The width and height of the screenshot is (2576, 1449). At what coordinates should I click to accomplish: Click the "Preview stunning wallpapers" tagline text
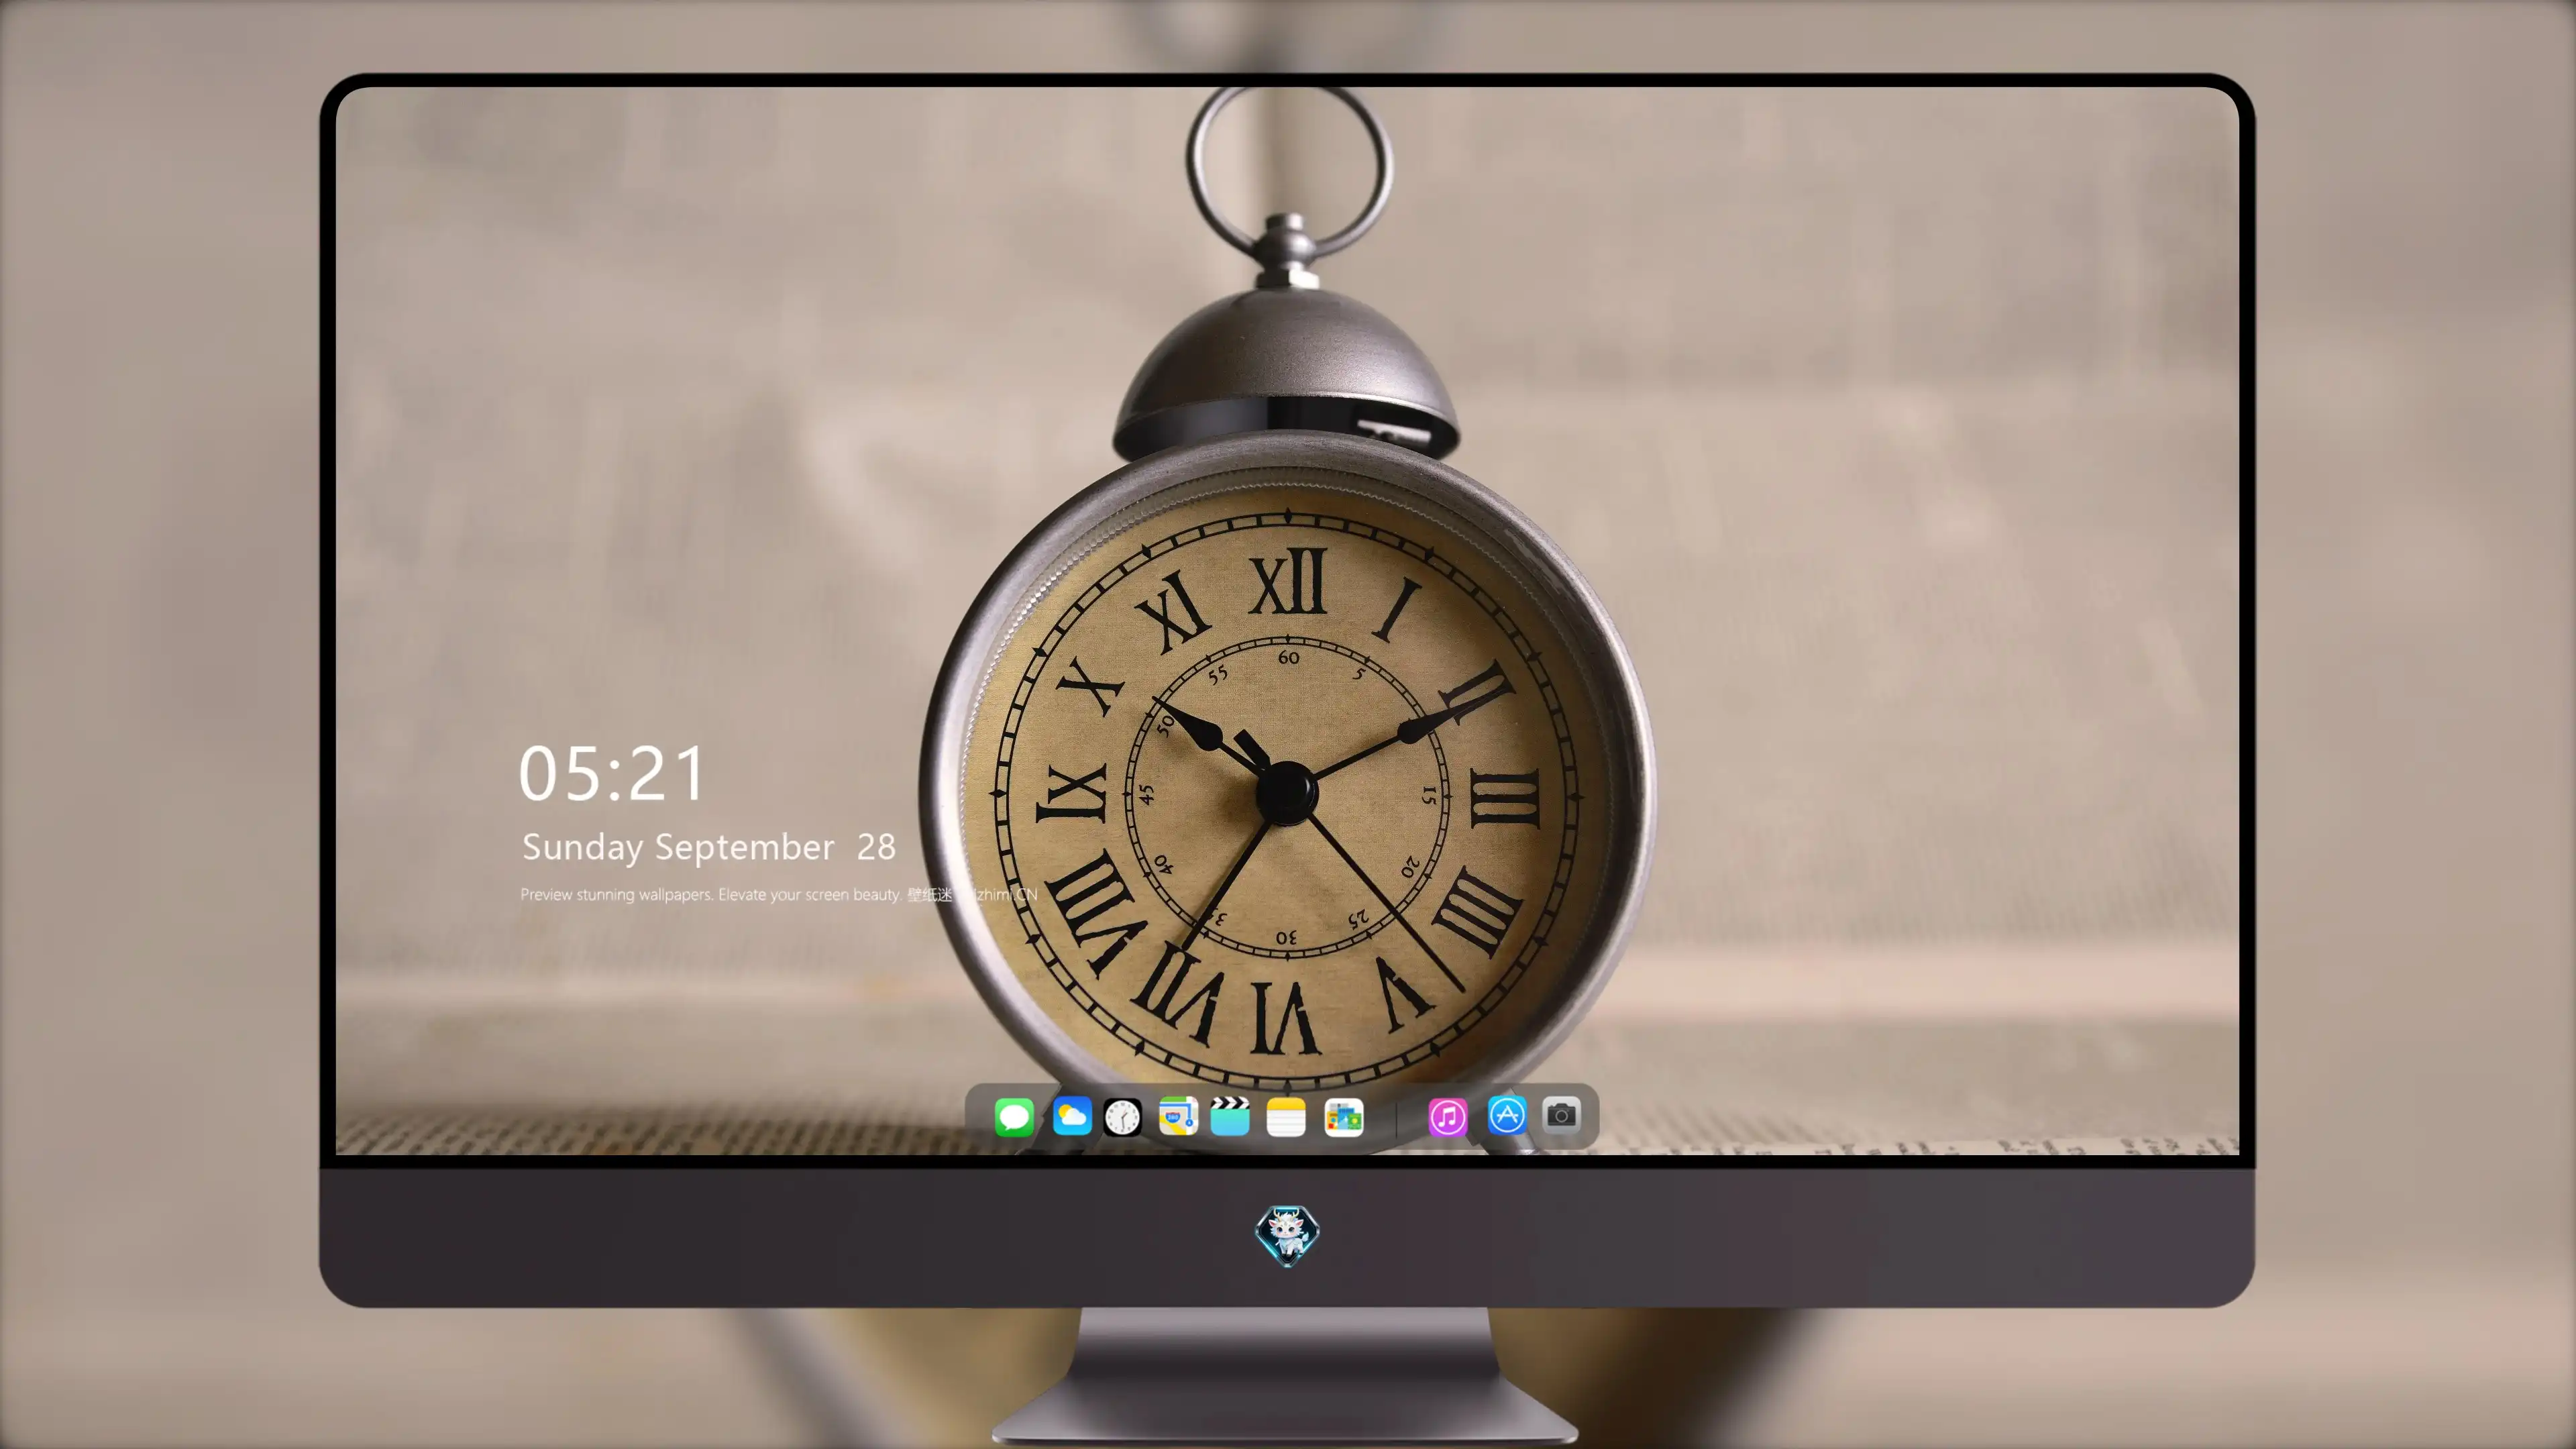pyautogui.click(x=778, y=894)
